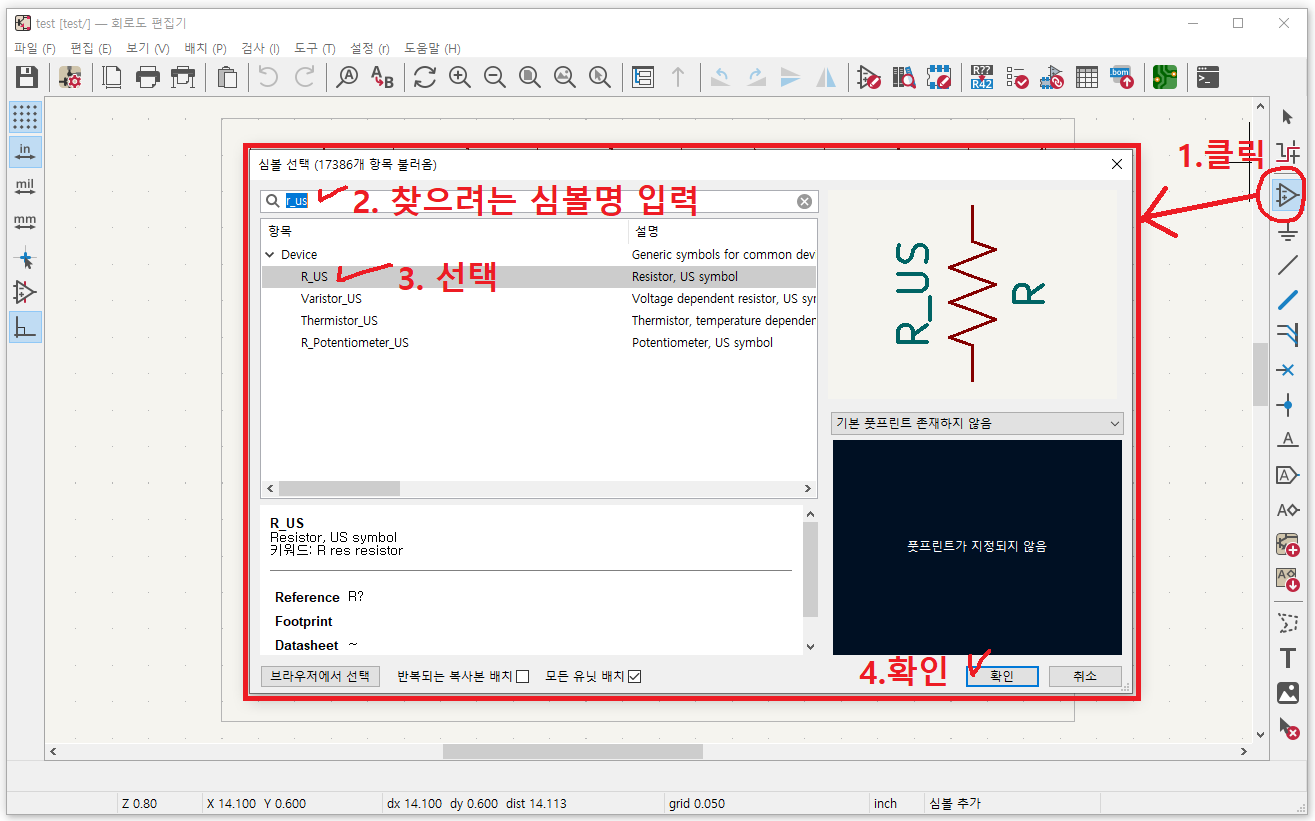Click Leave sheet up arrow icon
This screenshot has height=821, width=1315.
pos(678,77)
